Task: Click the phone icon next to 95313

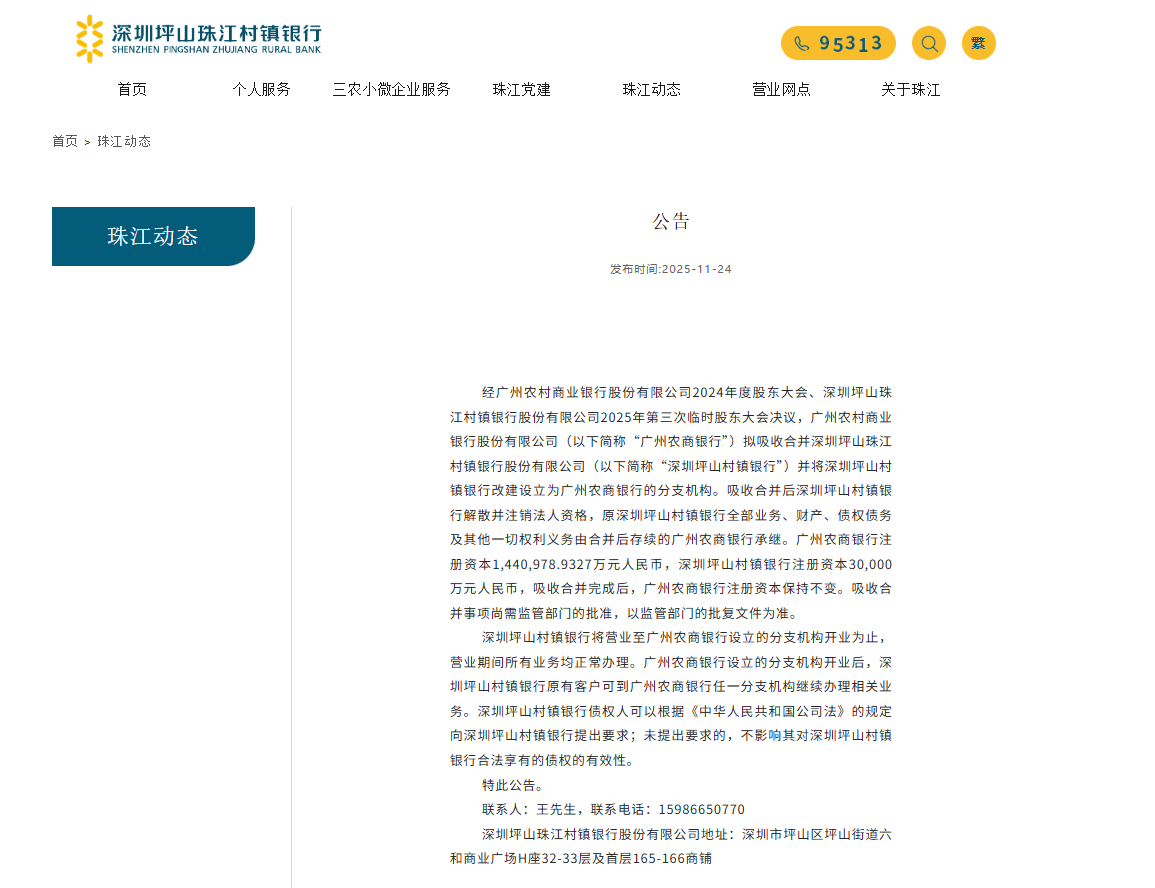Action: (x=801, y=43)
